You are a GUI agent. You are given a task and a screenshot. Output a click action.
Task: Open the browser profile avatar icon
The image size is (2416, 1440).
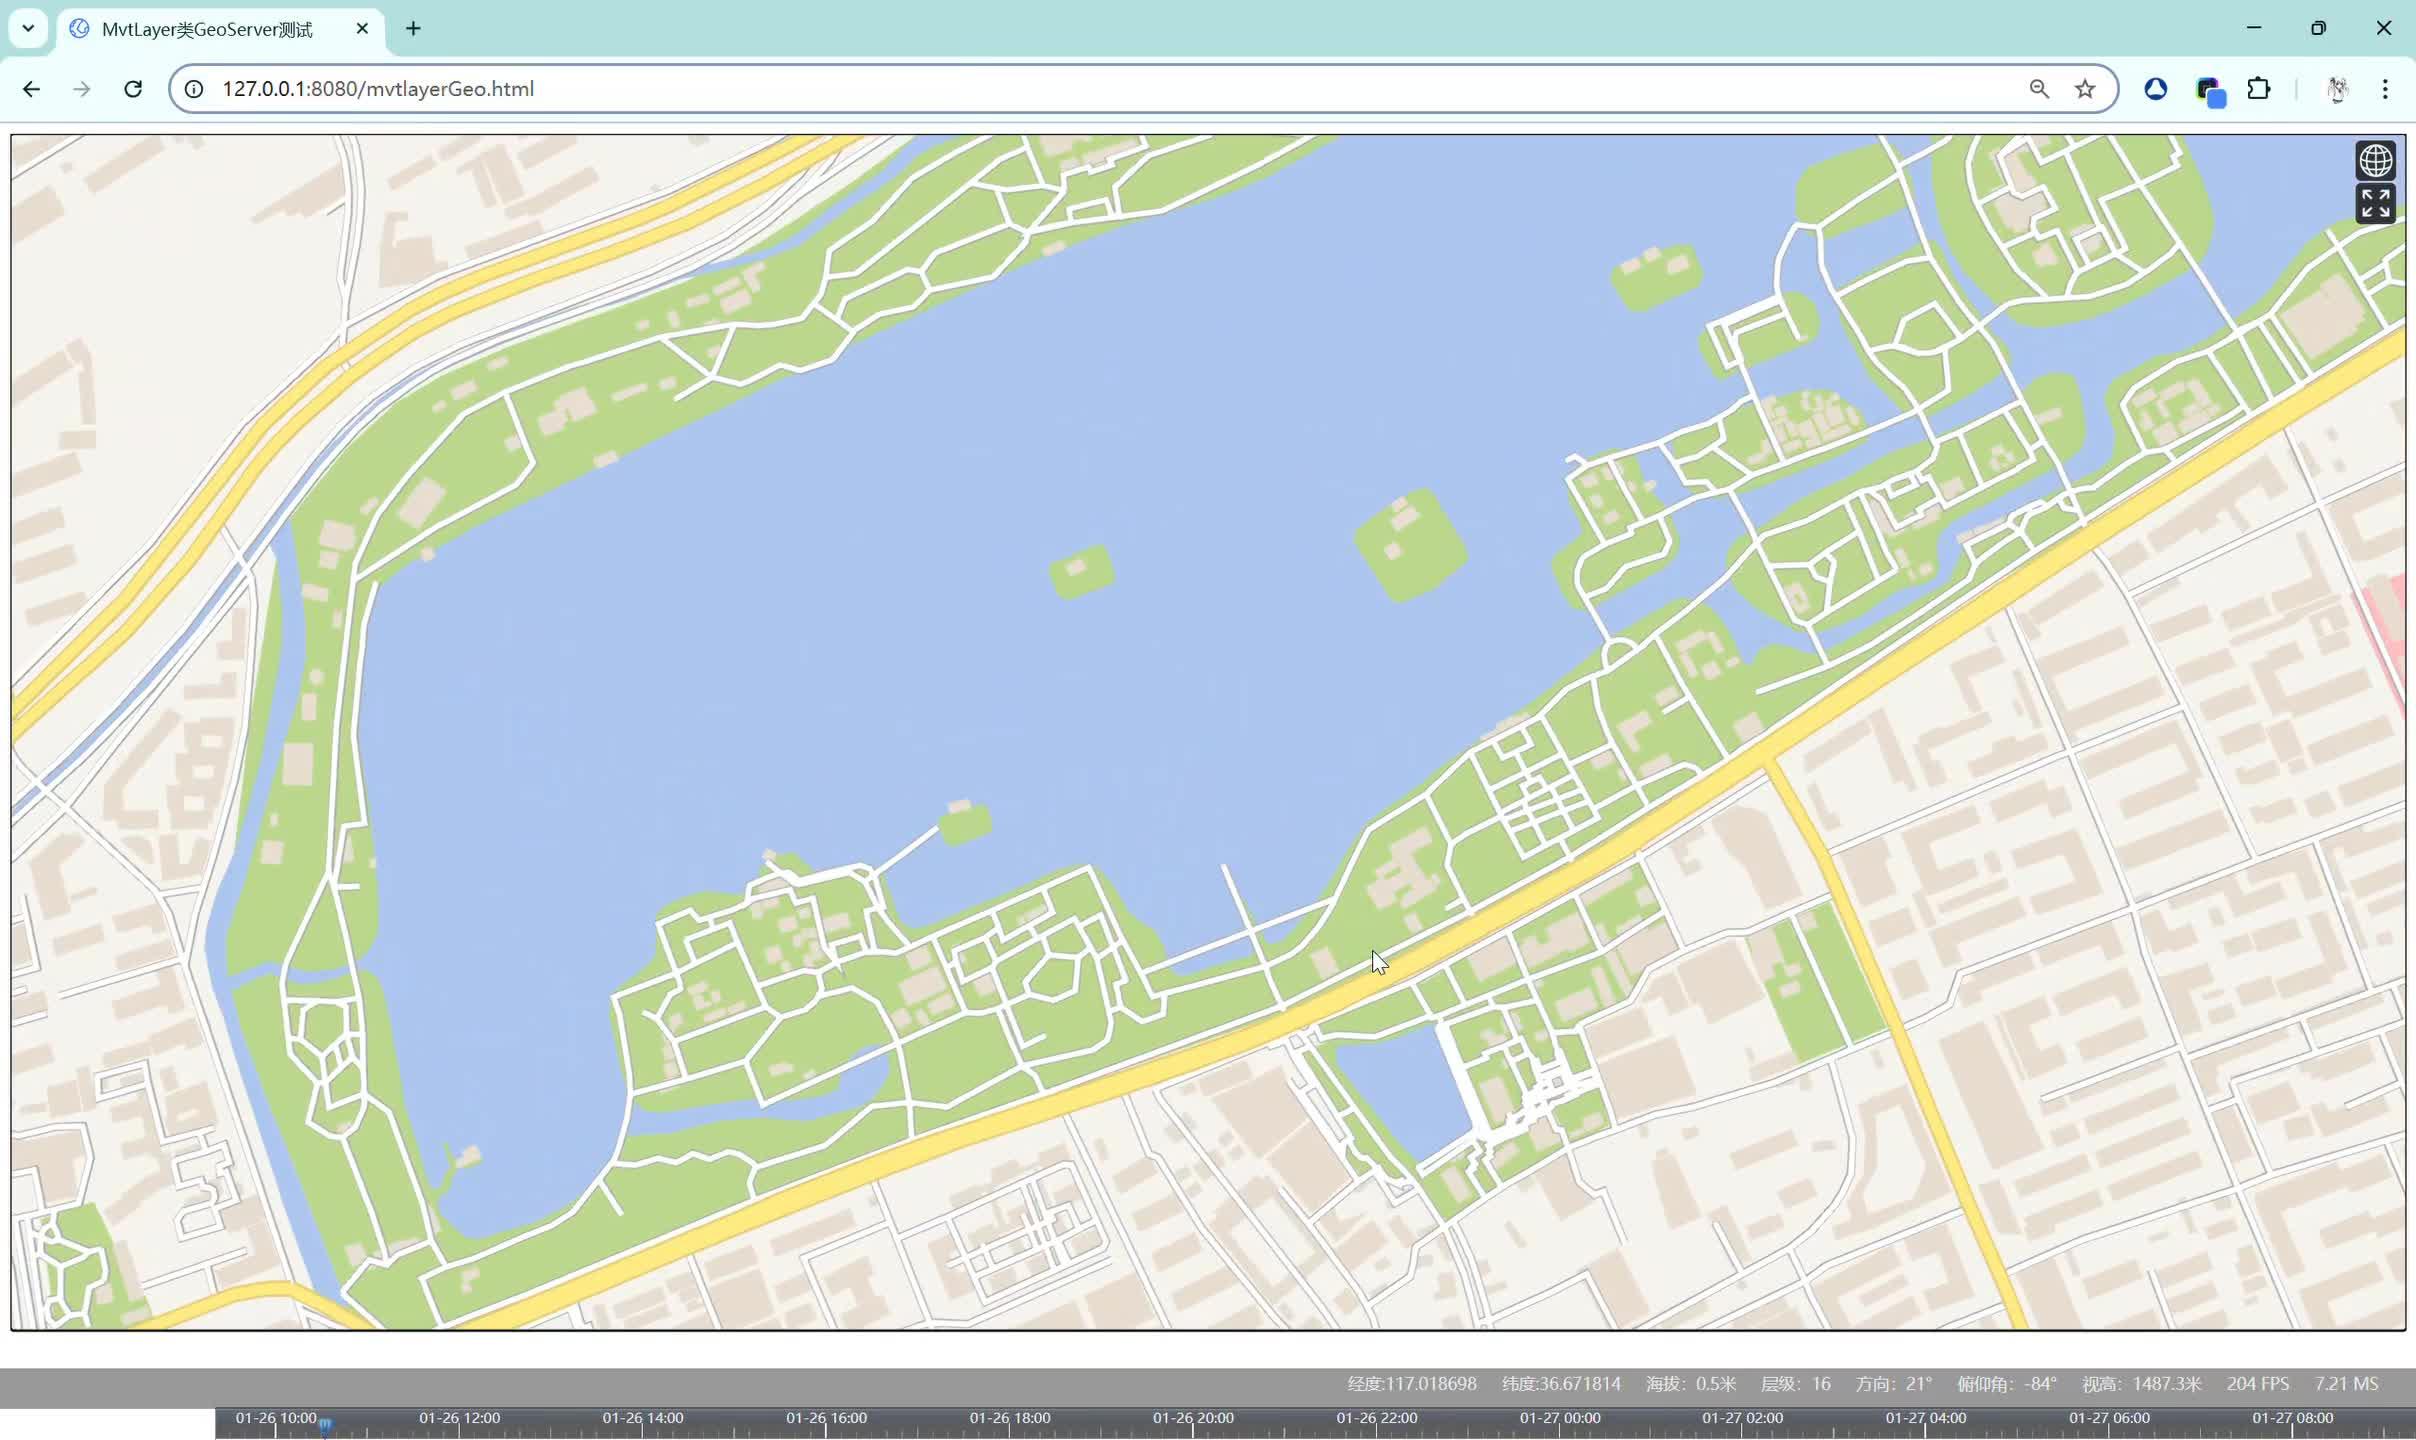2337,89
